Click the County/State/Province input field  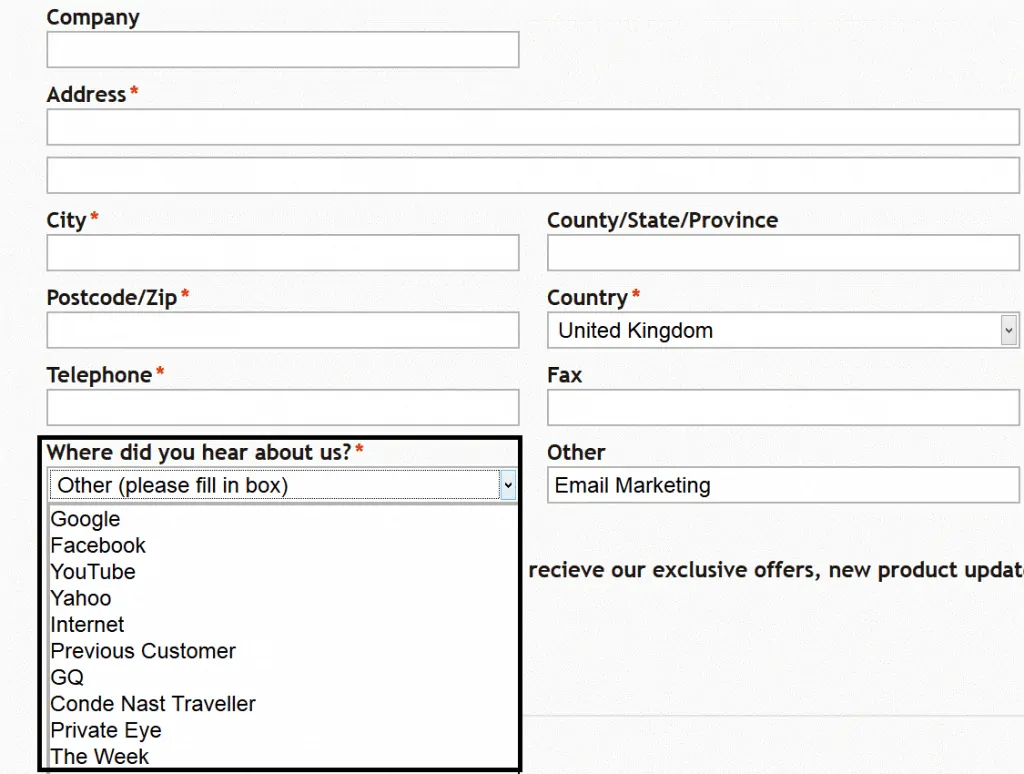[783, 252]
